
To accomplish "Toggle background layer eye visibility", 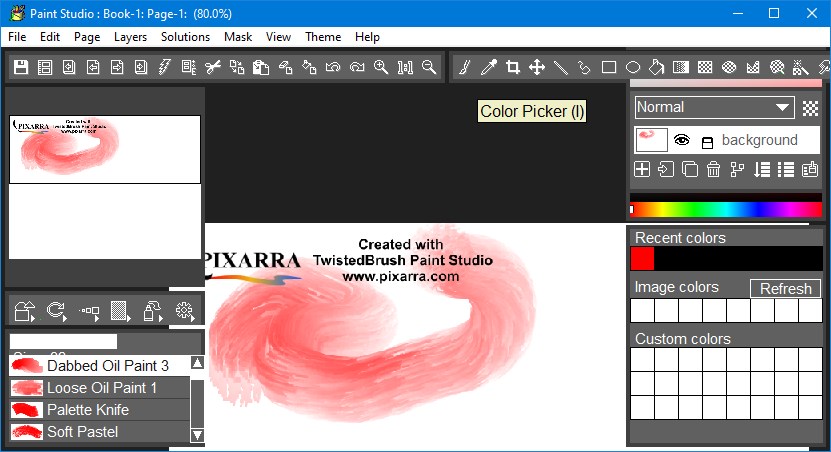I will click(x=682, y=140).
